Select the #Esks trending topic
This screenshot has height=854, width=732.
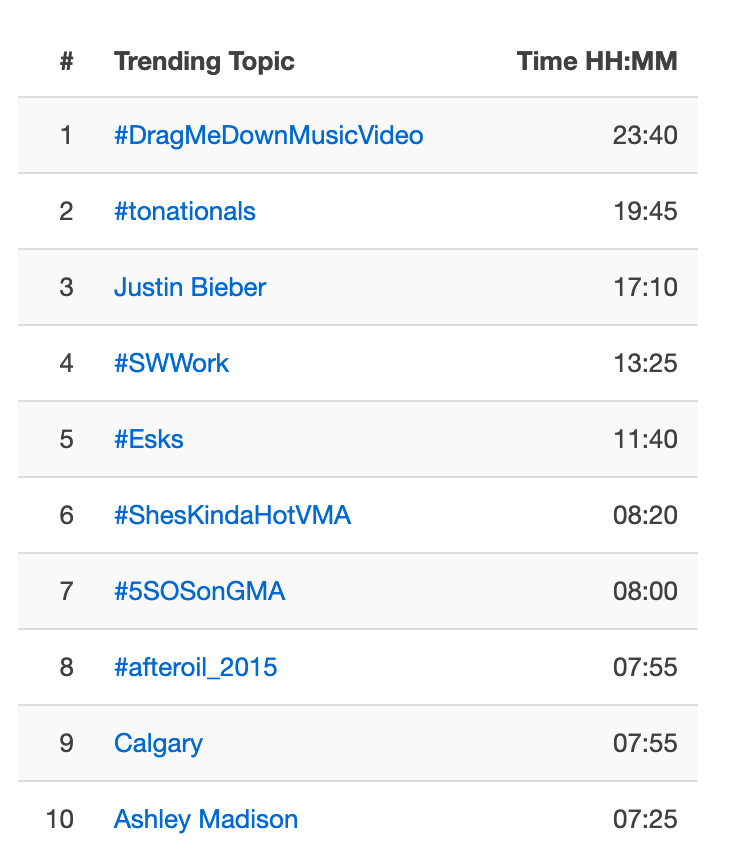point(149,439)
